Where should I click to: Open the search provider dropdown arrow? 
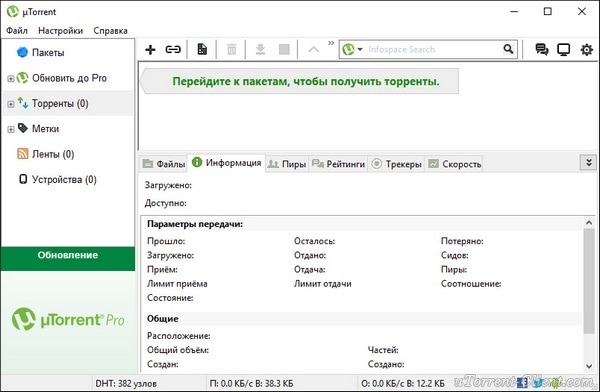click(x=360, y=49)
